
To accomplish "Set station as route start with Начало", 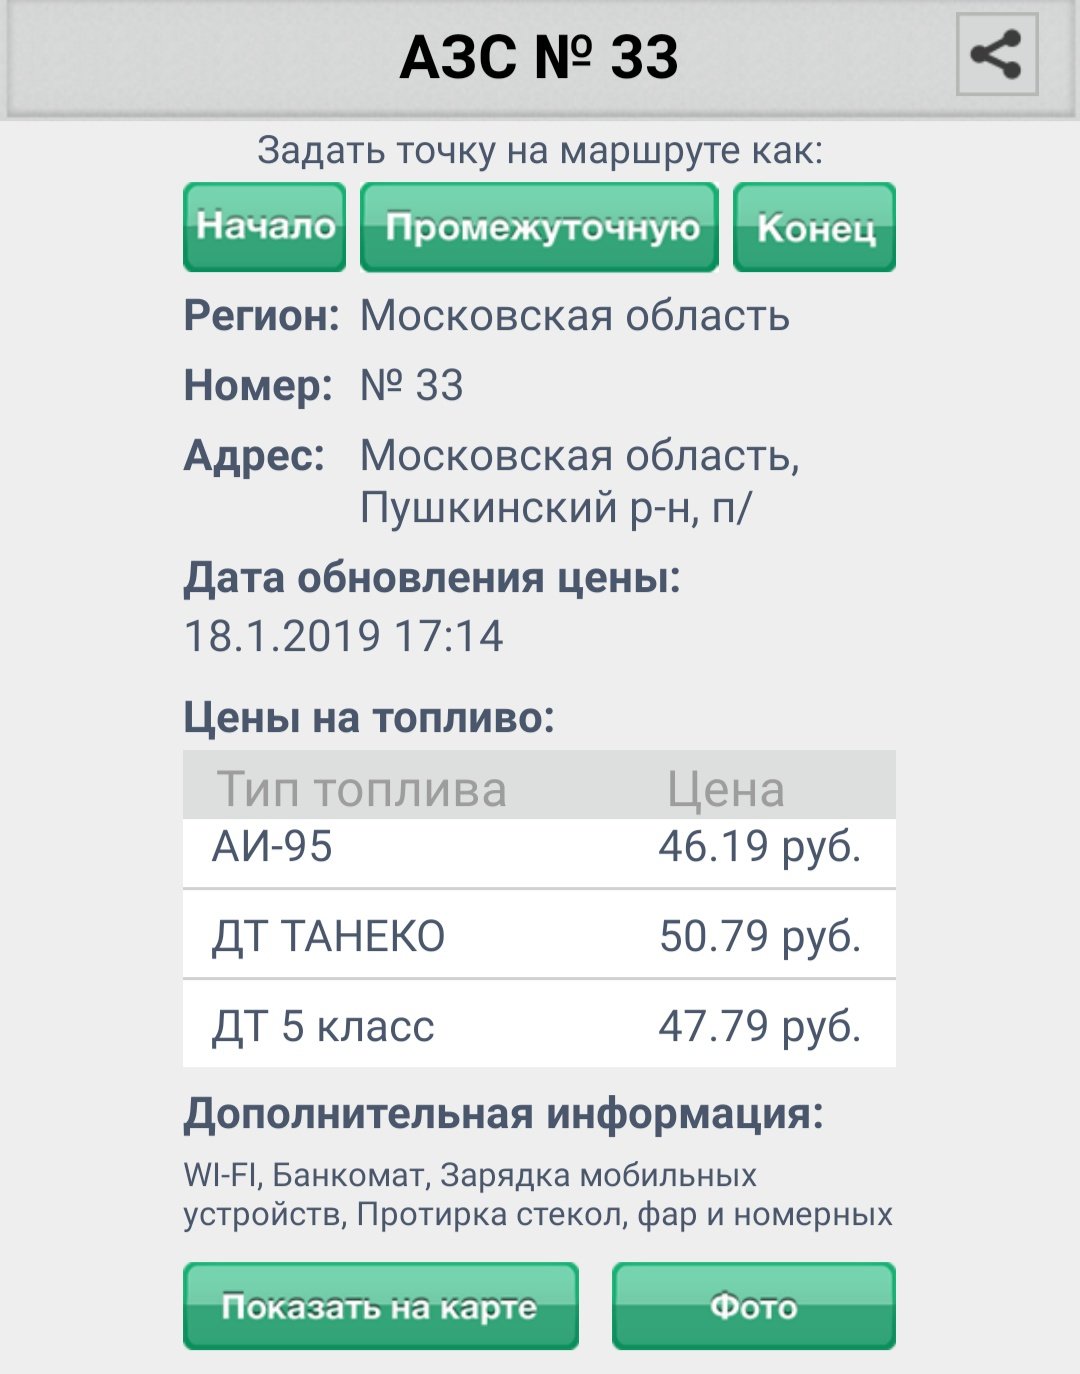I will (265, 227).
